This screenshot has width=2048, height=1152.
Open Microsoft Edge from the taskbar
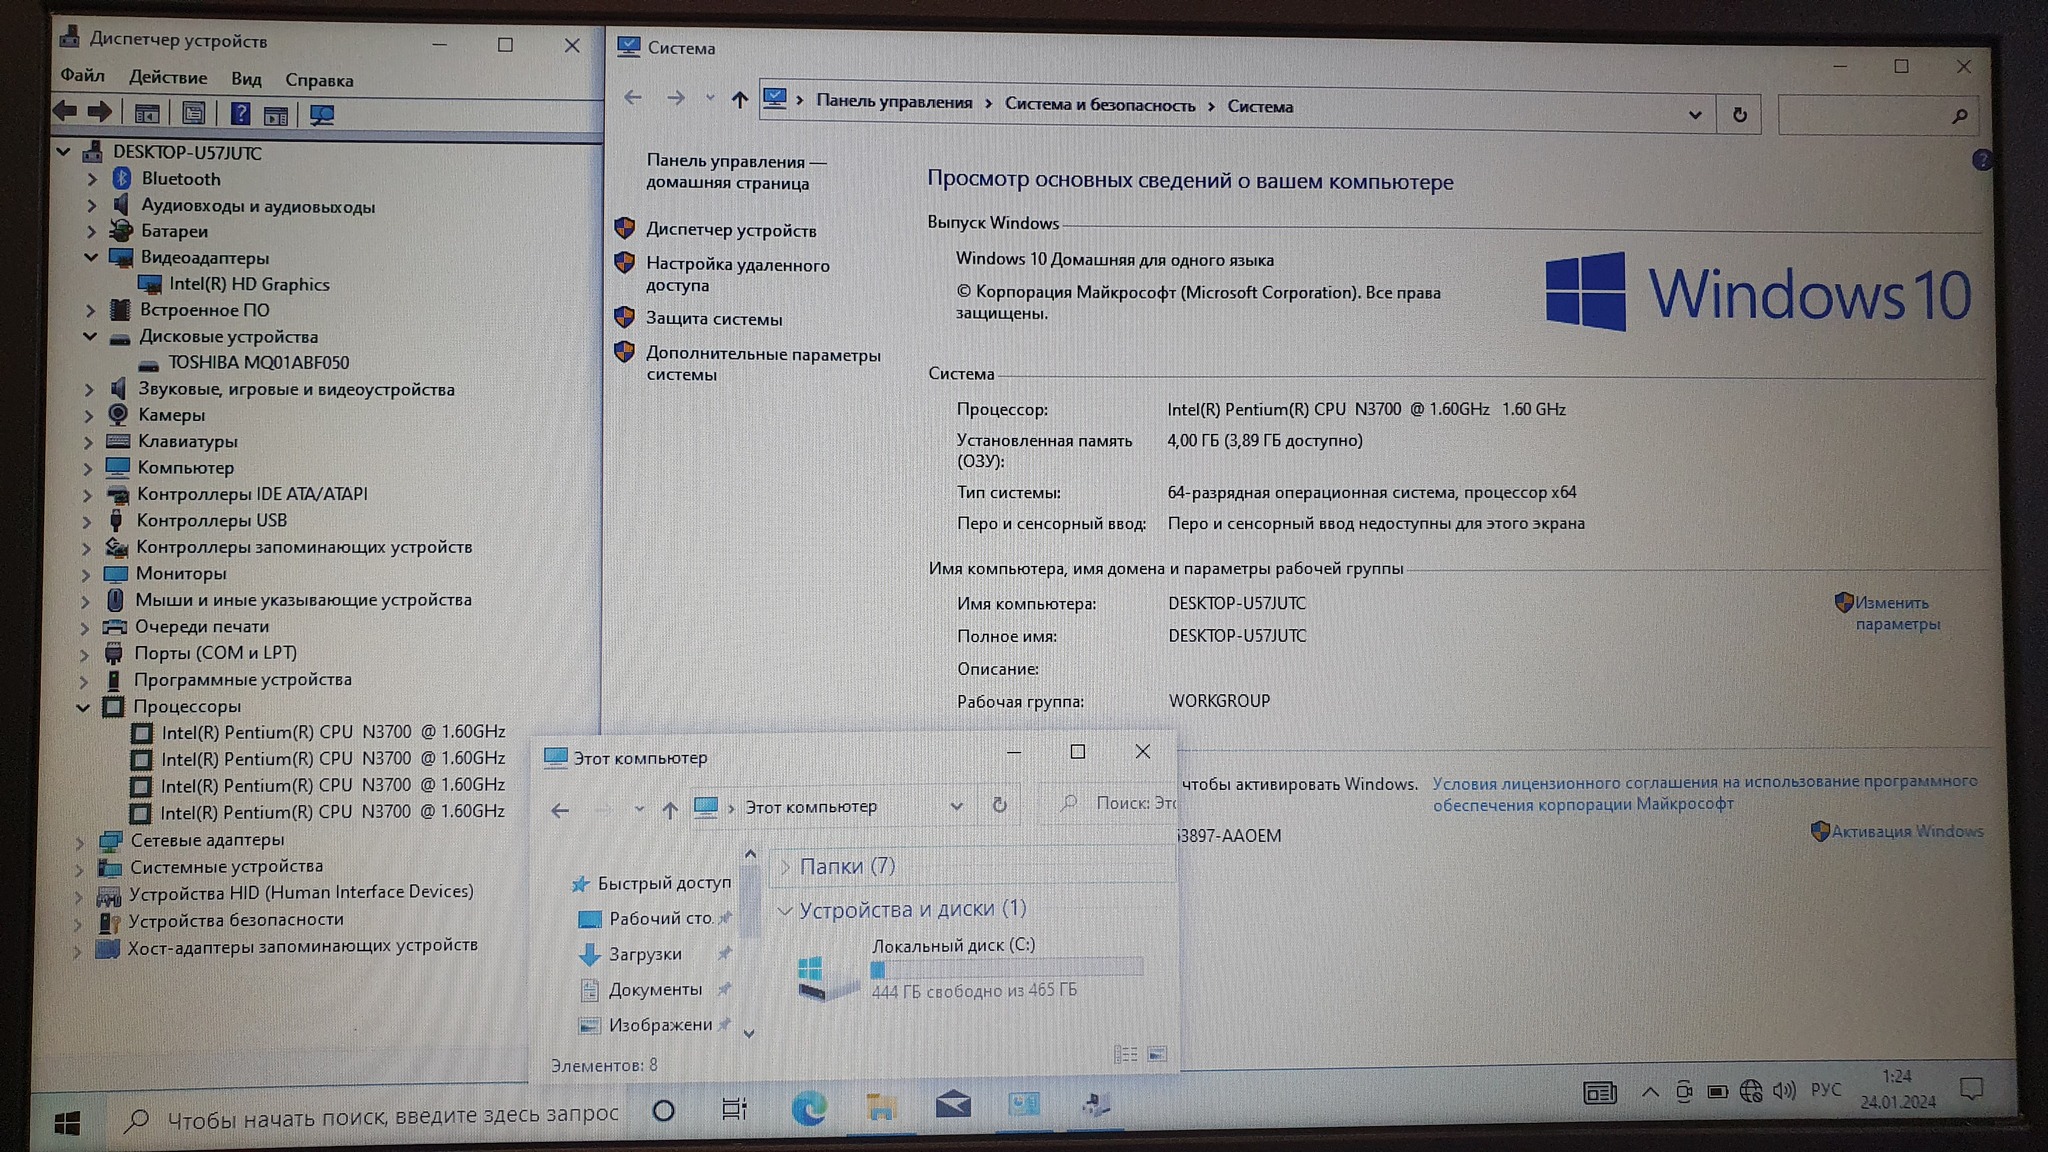pos(808,1108)
